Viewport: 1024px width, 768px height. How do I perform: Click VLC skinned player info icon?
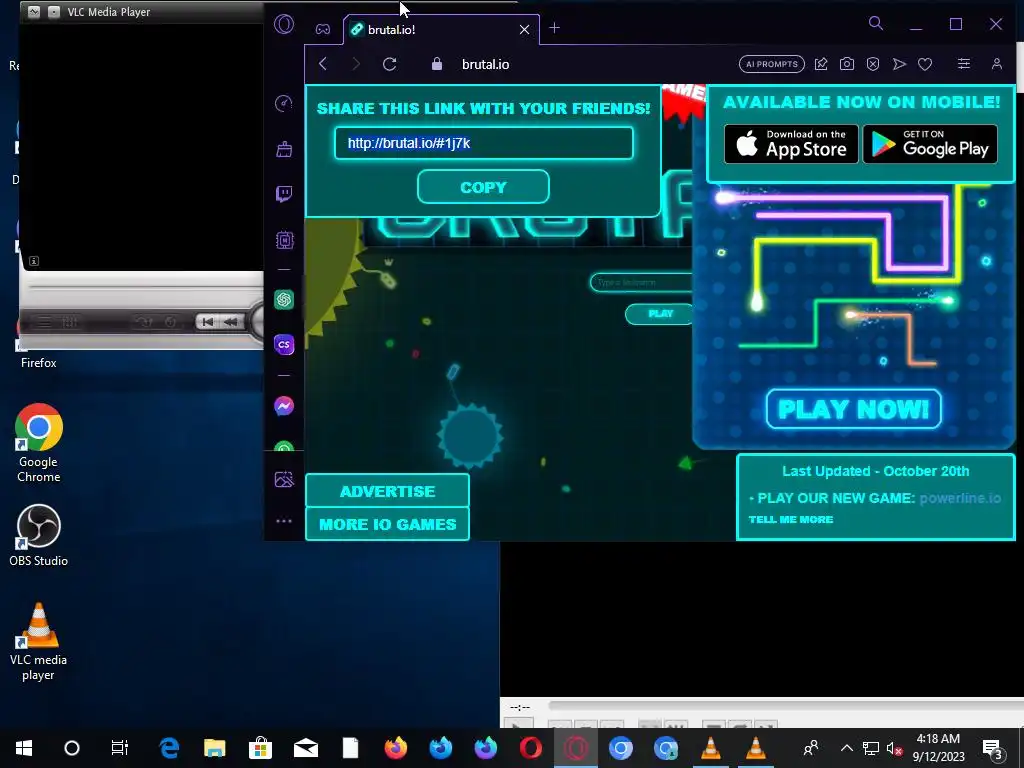[x=34, y=261]
